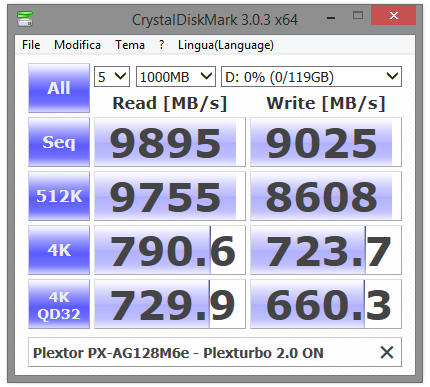Open the Modifica menu
430x387 pixels.
77,45
